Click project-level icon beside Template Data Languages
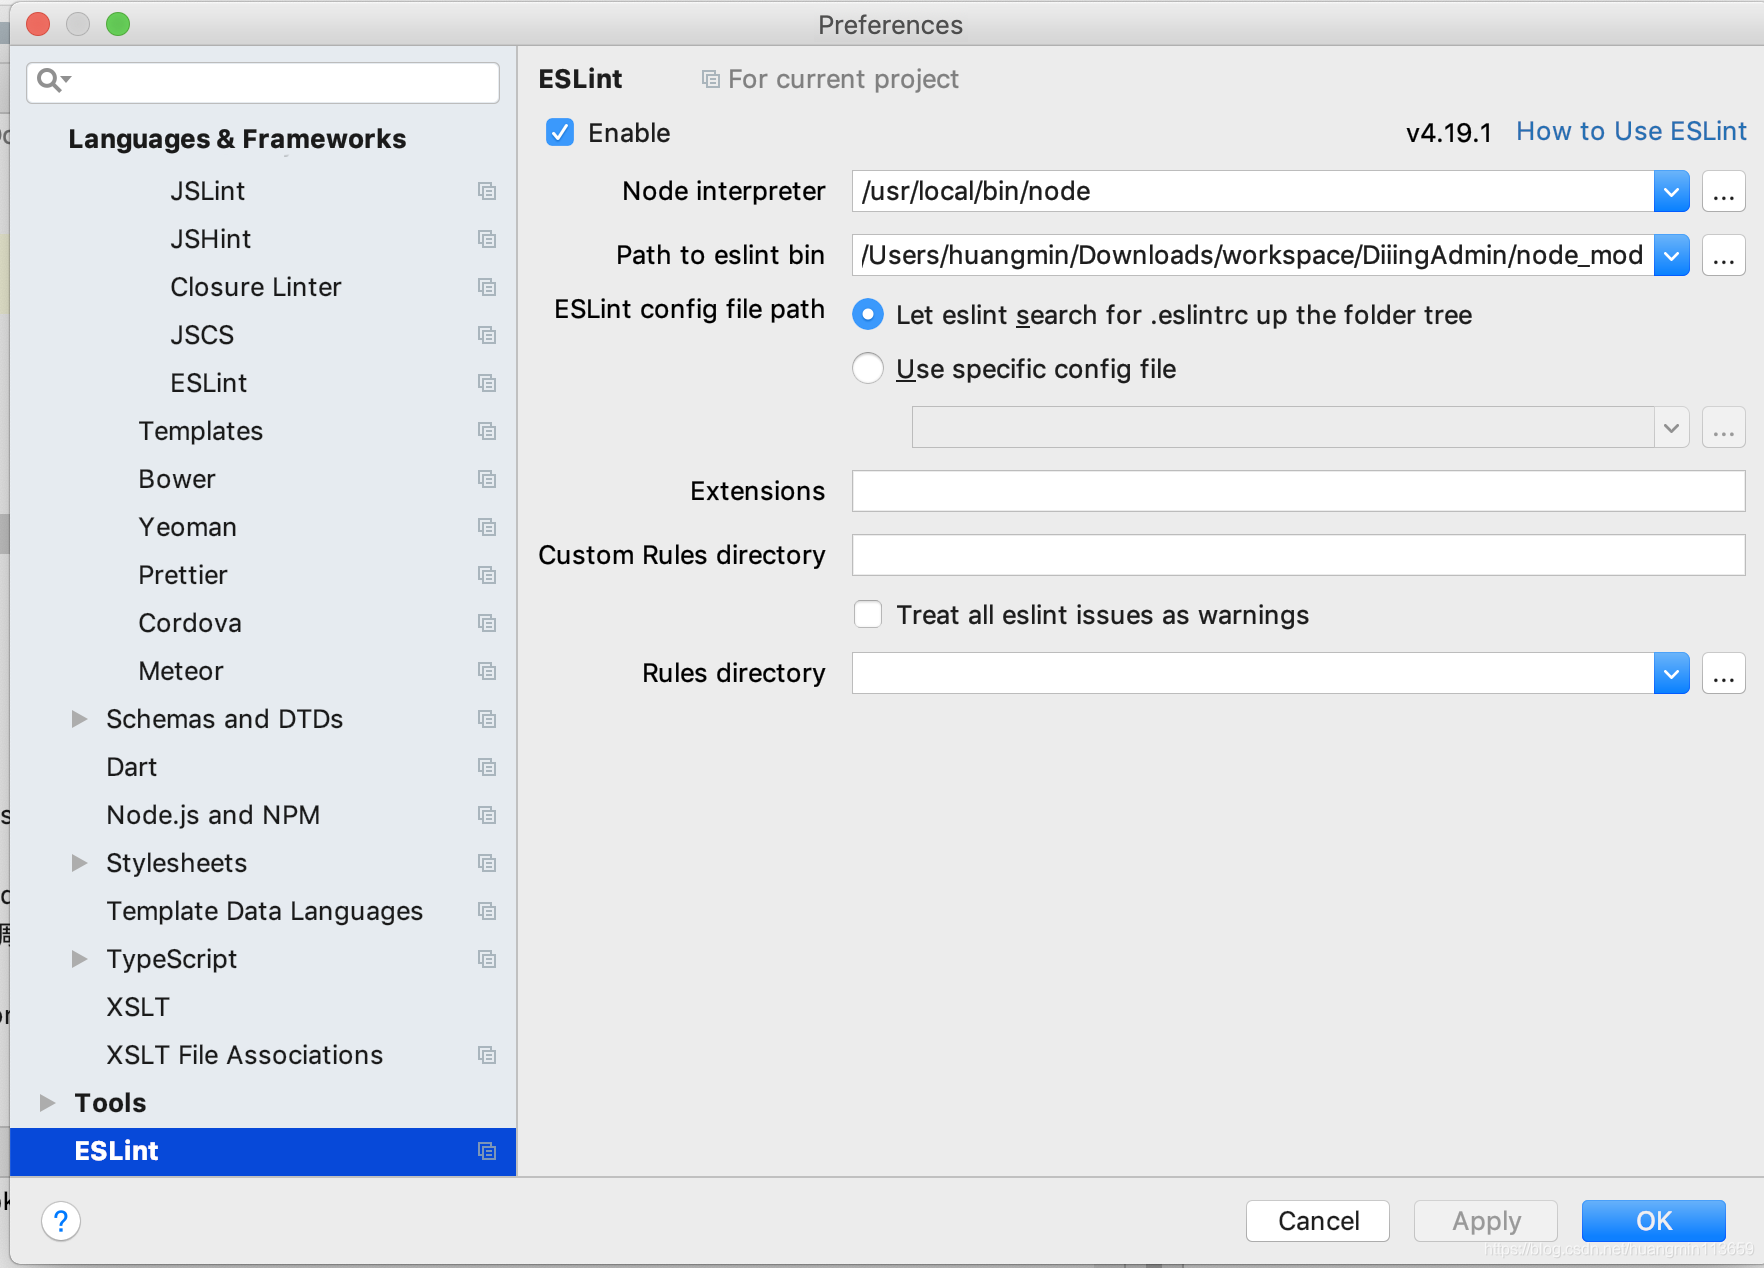The height and width of the screenshot is (1268, 1764). pyautogui.click(x=487, y=911)
